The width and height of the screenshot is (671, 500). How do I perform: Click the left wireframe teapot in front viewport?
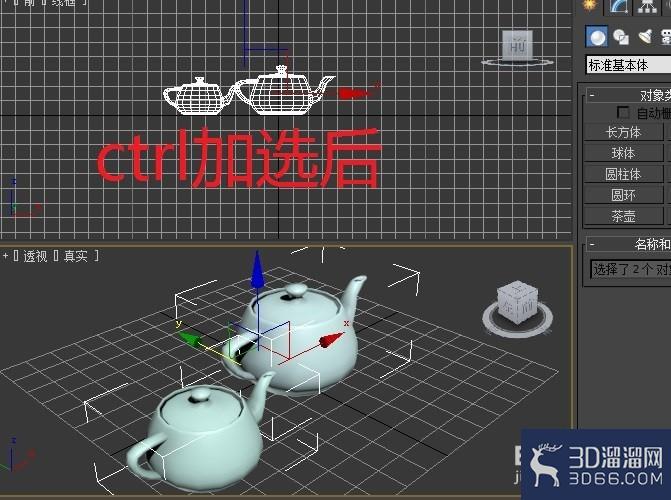coord(197,97)
